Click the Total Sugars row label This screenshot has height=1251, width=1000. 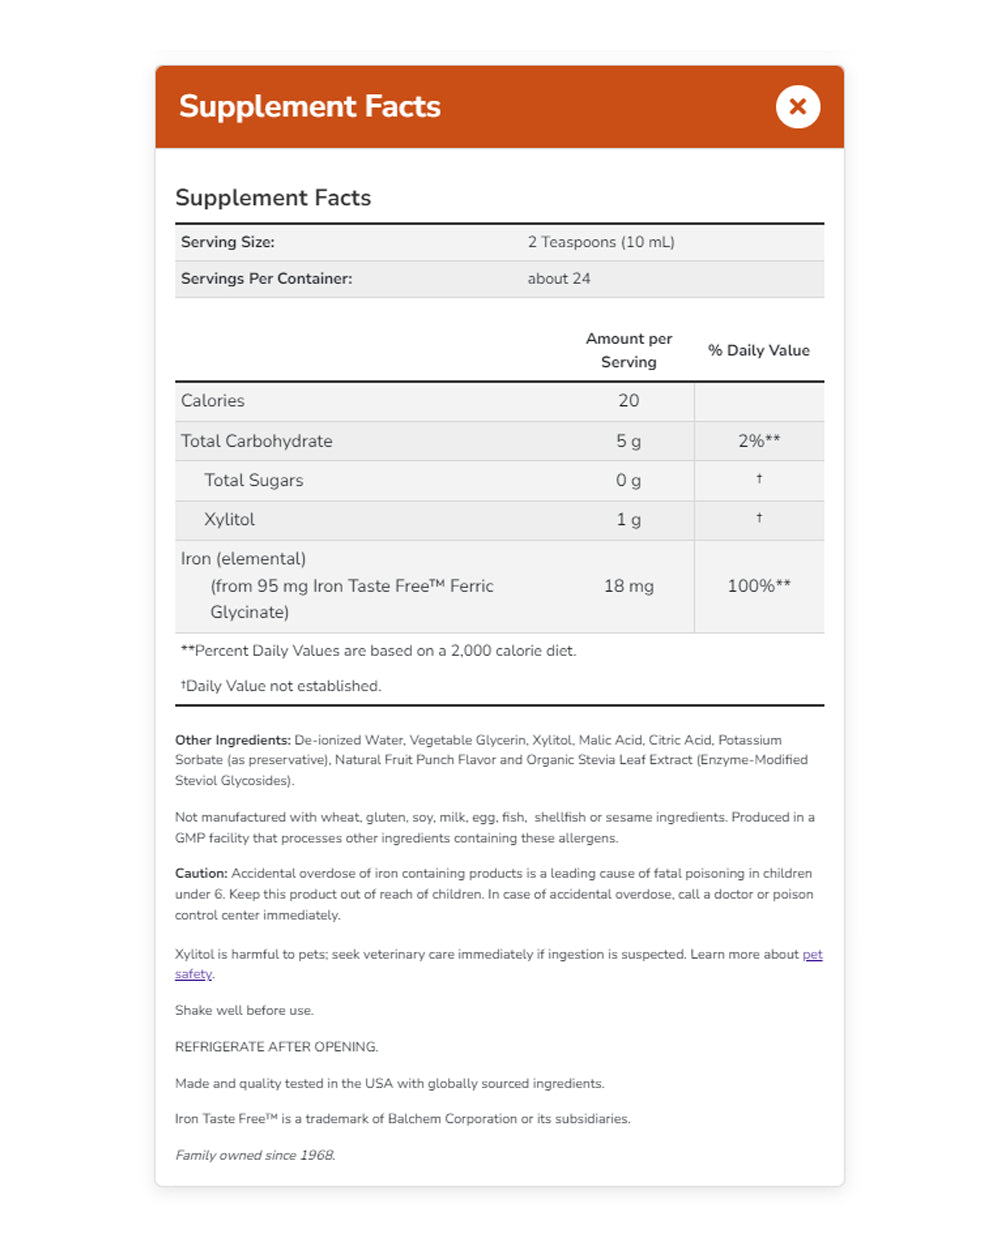[x=254, y=481]
